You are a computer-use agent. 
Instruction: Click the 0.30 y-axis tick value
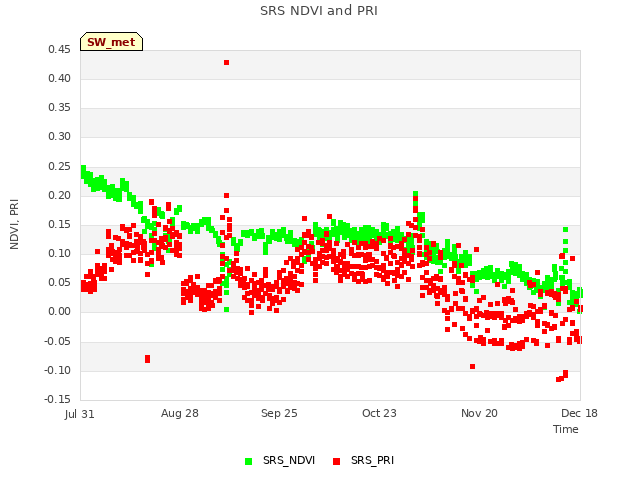pos(59,136)
